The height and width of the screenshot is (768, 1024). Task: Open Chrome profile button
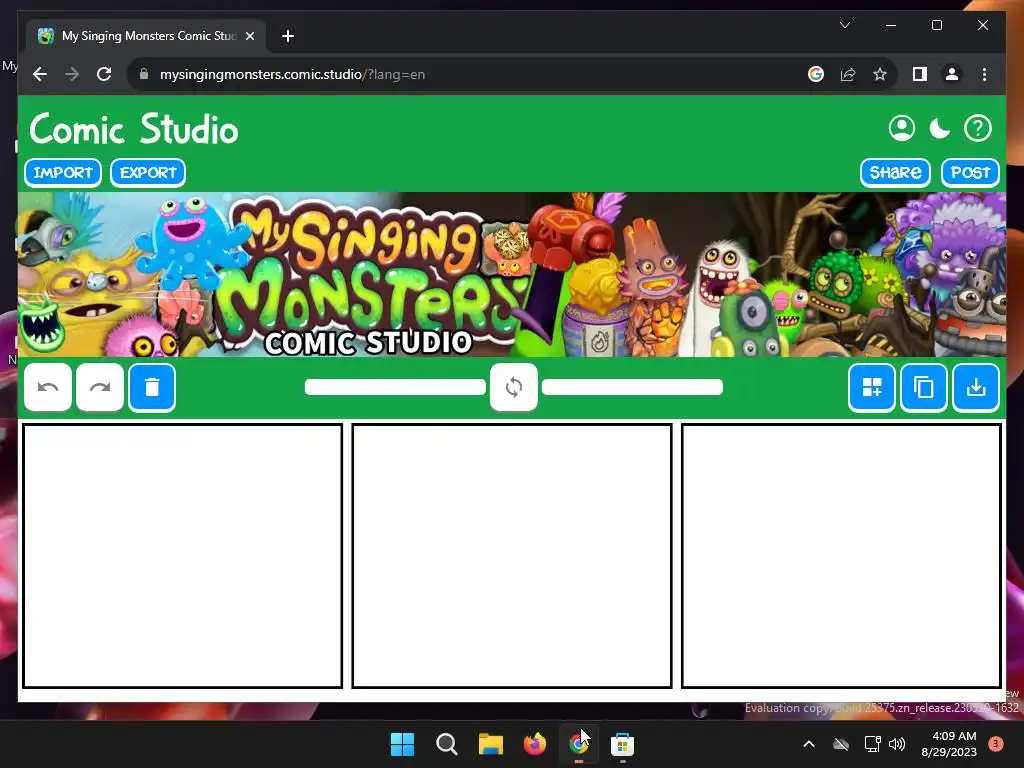[x=952, y=74]
